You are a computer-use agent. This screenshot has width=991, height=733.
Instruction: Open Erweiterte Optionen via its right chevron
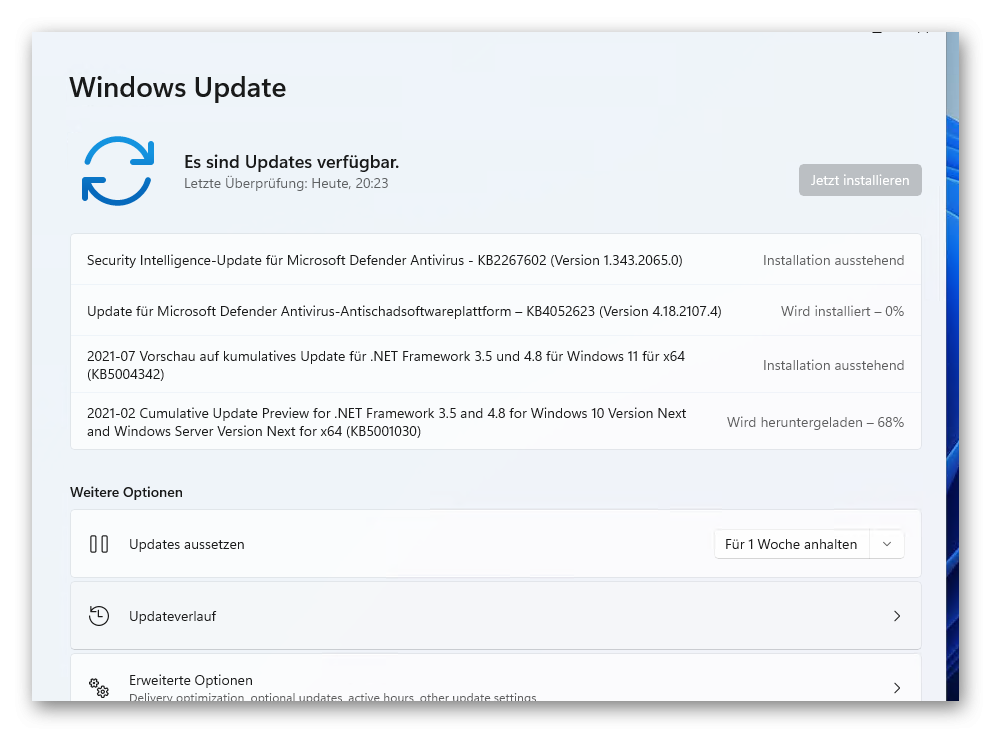[x=897, y=688]
